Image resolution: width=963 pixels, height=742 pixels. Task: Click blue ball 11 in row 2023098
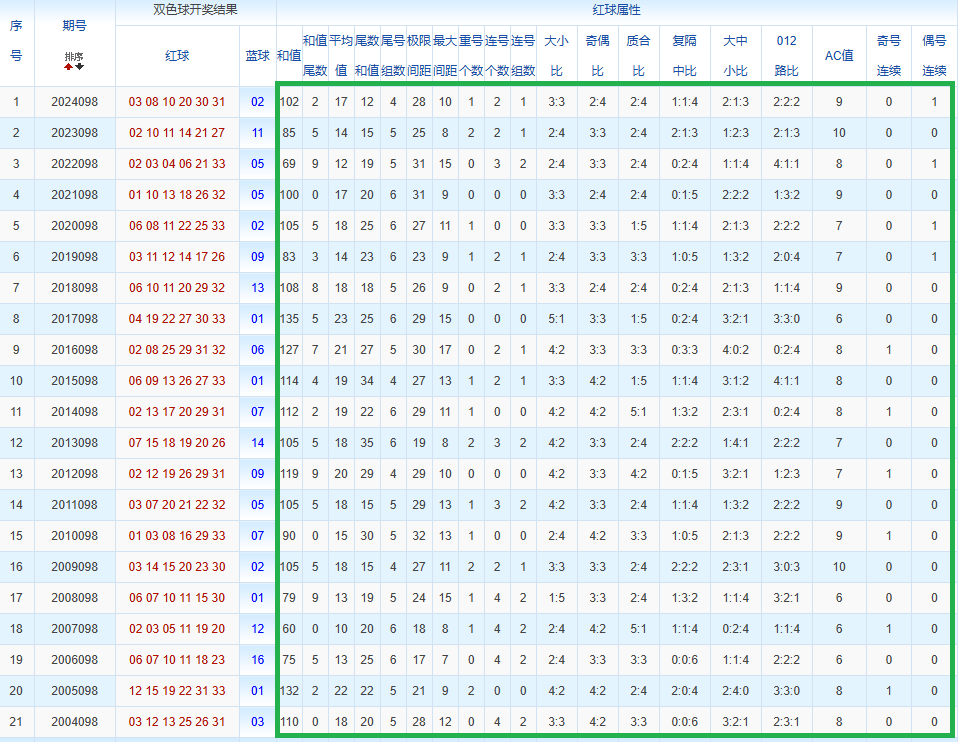click(x=257, y=133)
